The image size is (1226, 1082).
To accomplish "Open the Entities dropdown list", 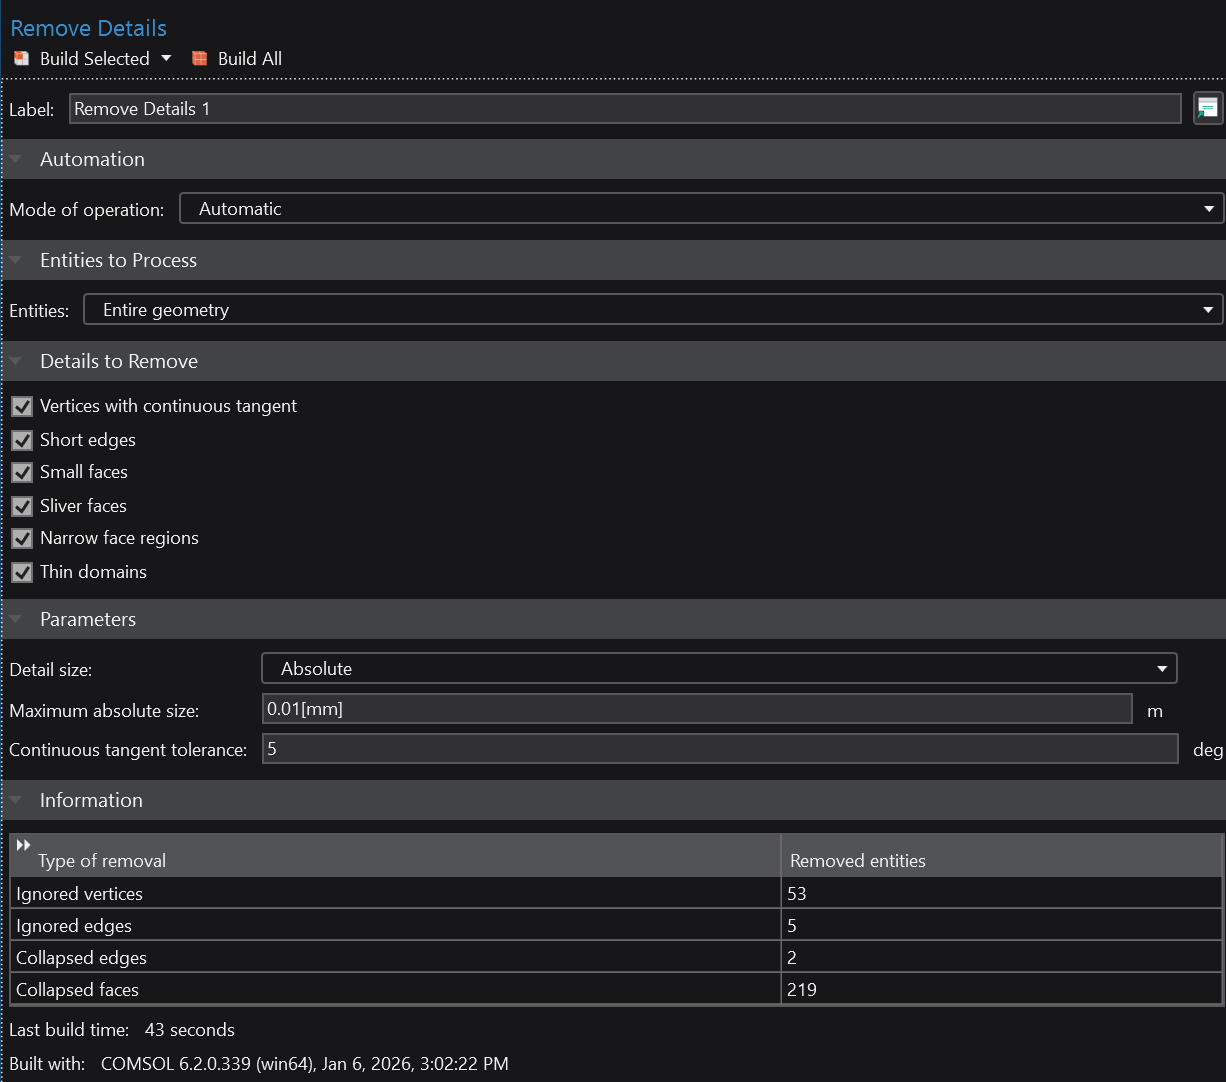I will point(652,310).
